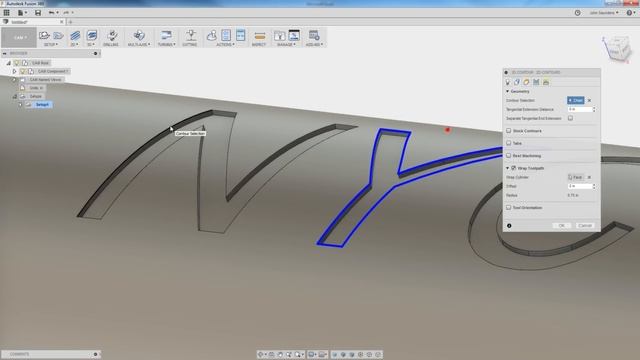The width and height of the screenshot is (640, 360).
Task: Click the New Folder icon in the Setup group
Action: [58, 36]
